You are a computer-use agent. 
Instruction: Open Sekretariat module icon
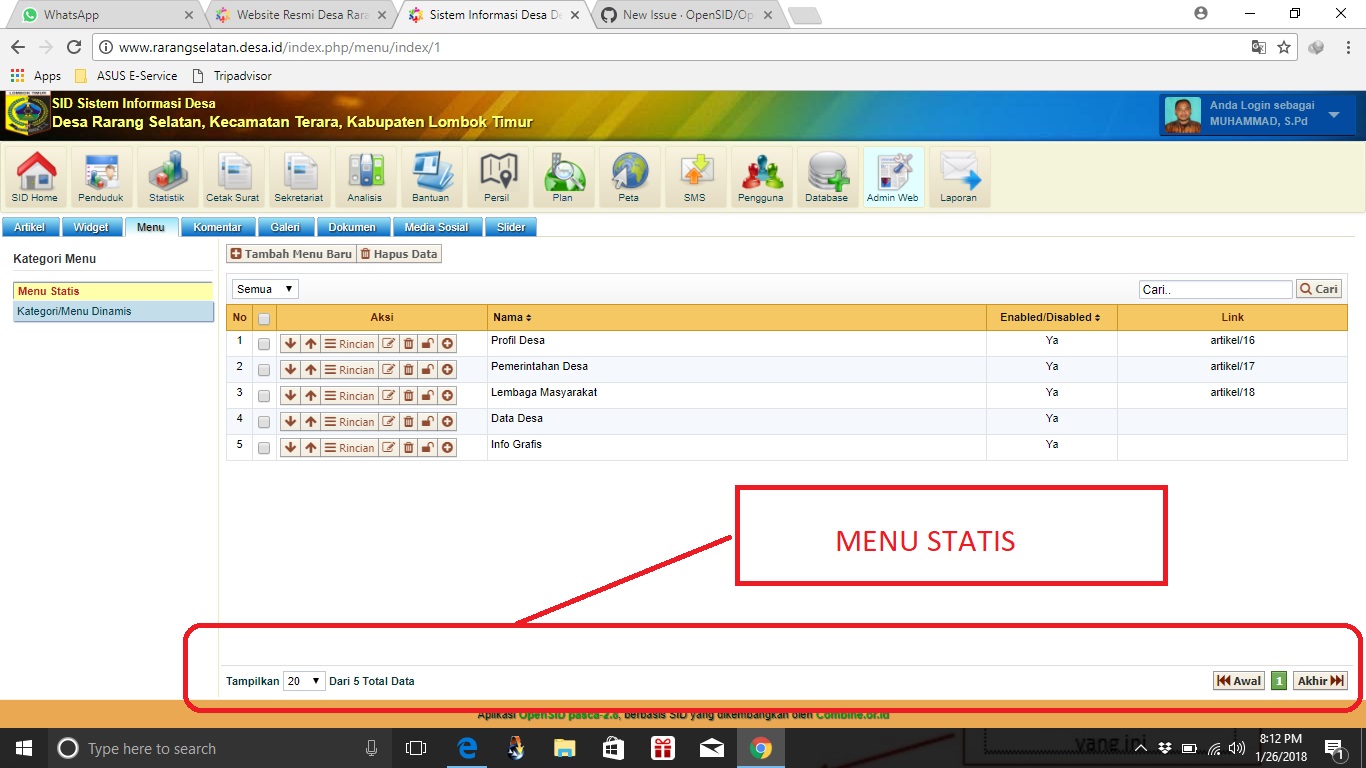(x=299, y=177)
